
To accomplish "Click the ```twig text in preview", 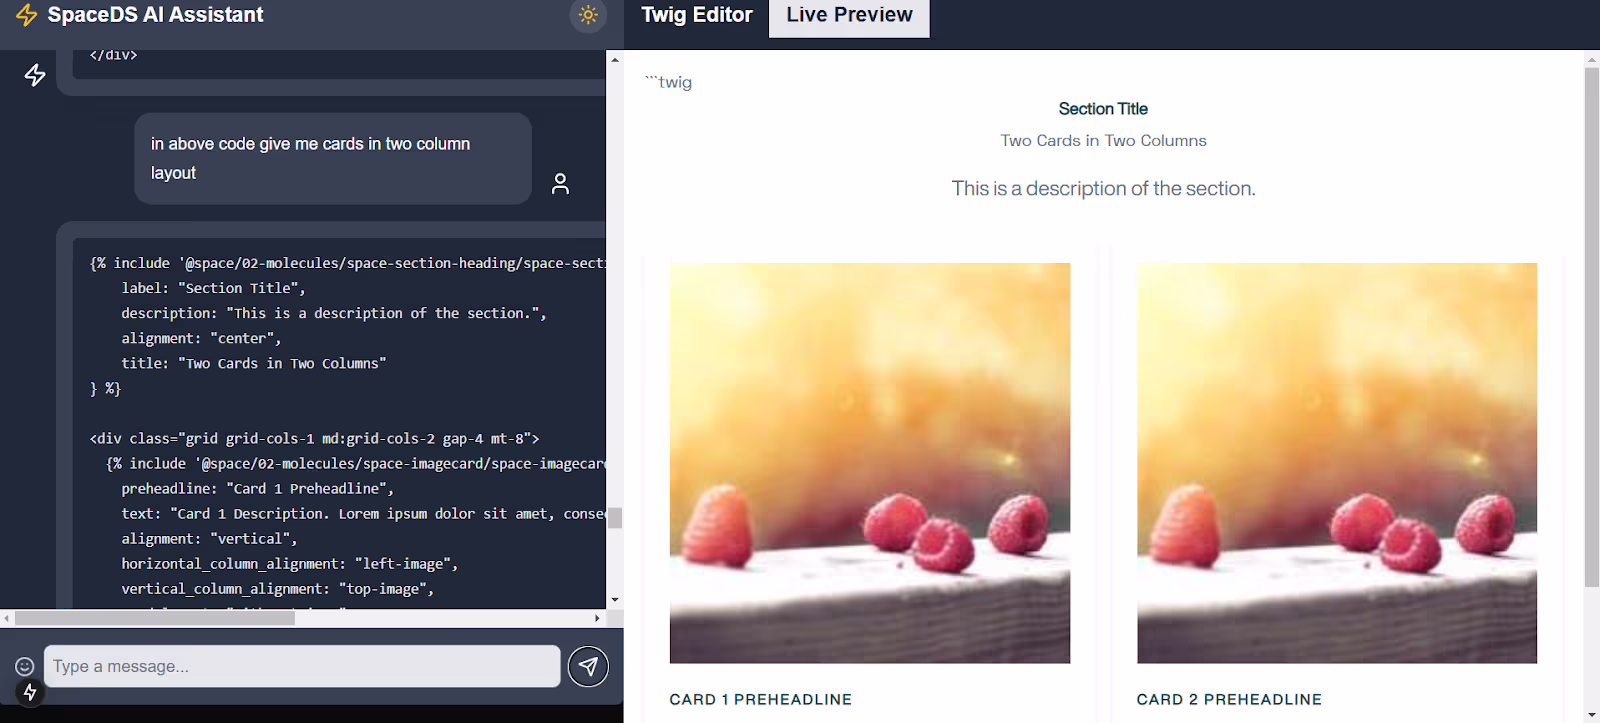I will pos(669,82).
